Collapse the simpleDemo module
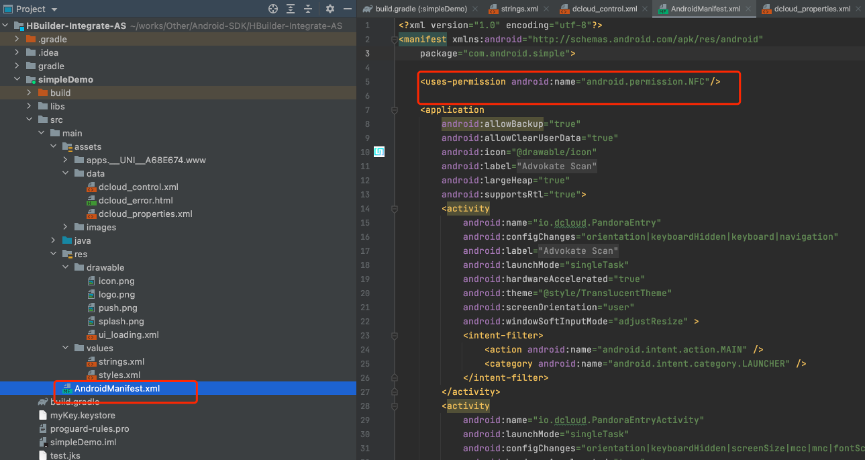The height and width of the screenshot is (460, 866). click(x=17, y=79)
